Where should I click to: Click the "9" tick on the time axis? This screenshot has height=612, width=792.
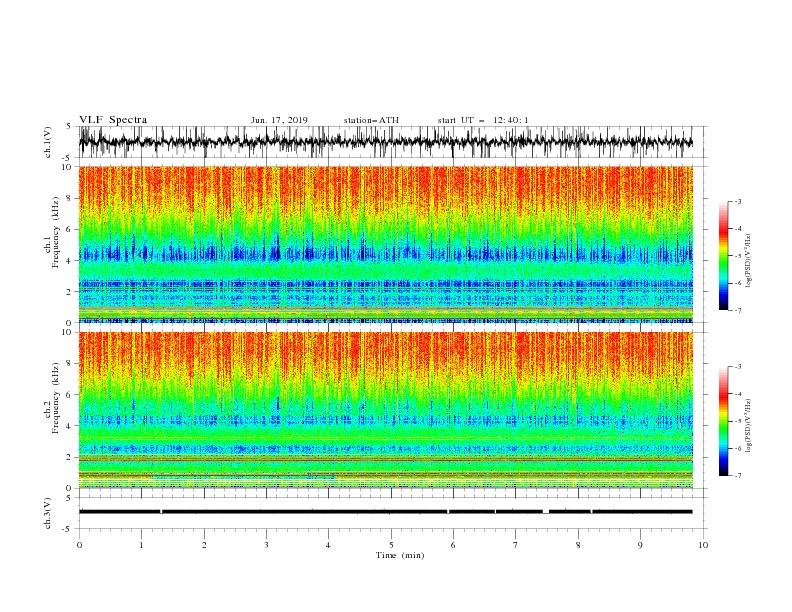click(640, 545)
